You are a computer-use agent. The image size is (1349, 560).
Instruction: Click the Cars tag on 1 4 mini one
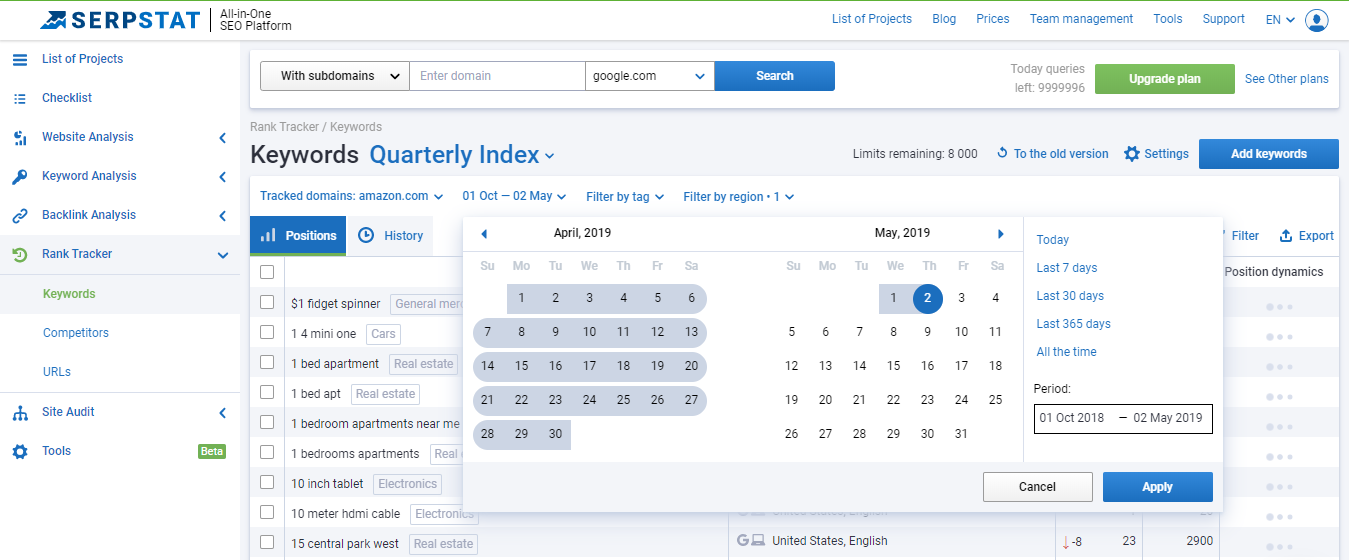(x=383, y=334)
